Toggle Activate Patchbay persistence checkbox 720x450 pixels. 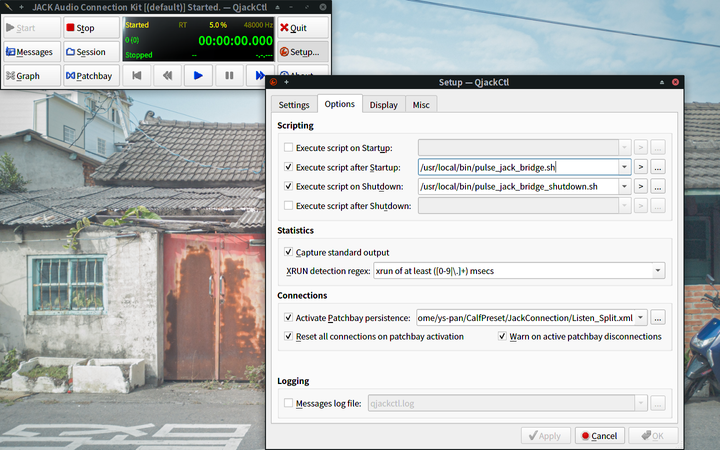[288, 317]
